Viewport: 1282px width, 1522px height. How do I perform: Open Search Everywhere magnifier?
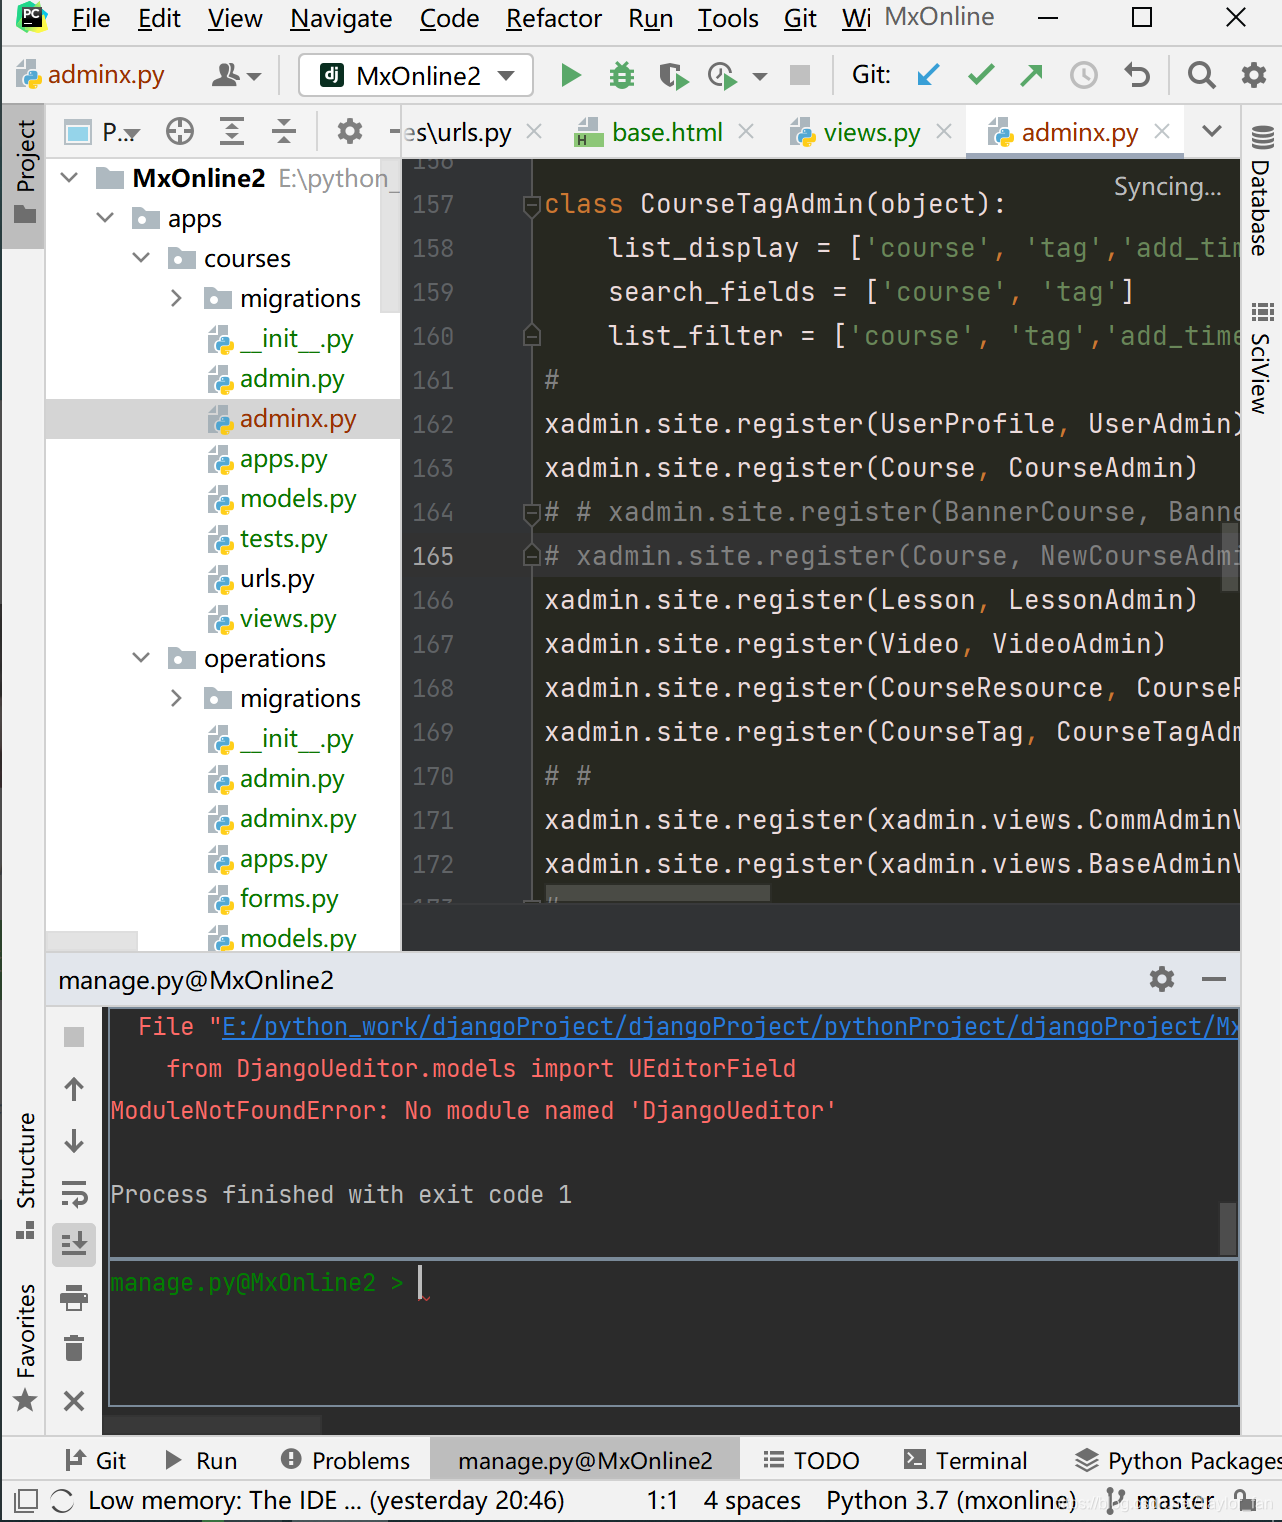(x=1201, y=75)
